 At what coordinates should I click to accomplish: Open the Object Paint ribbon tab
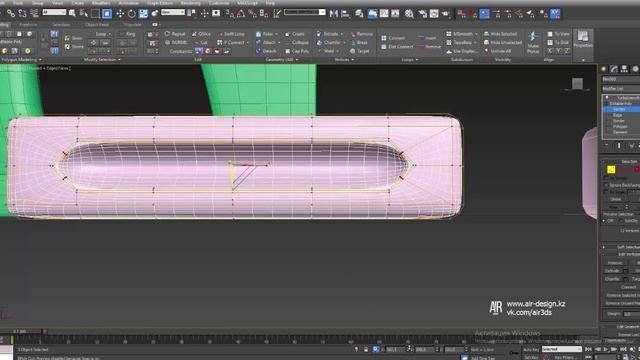[97, 24]
